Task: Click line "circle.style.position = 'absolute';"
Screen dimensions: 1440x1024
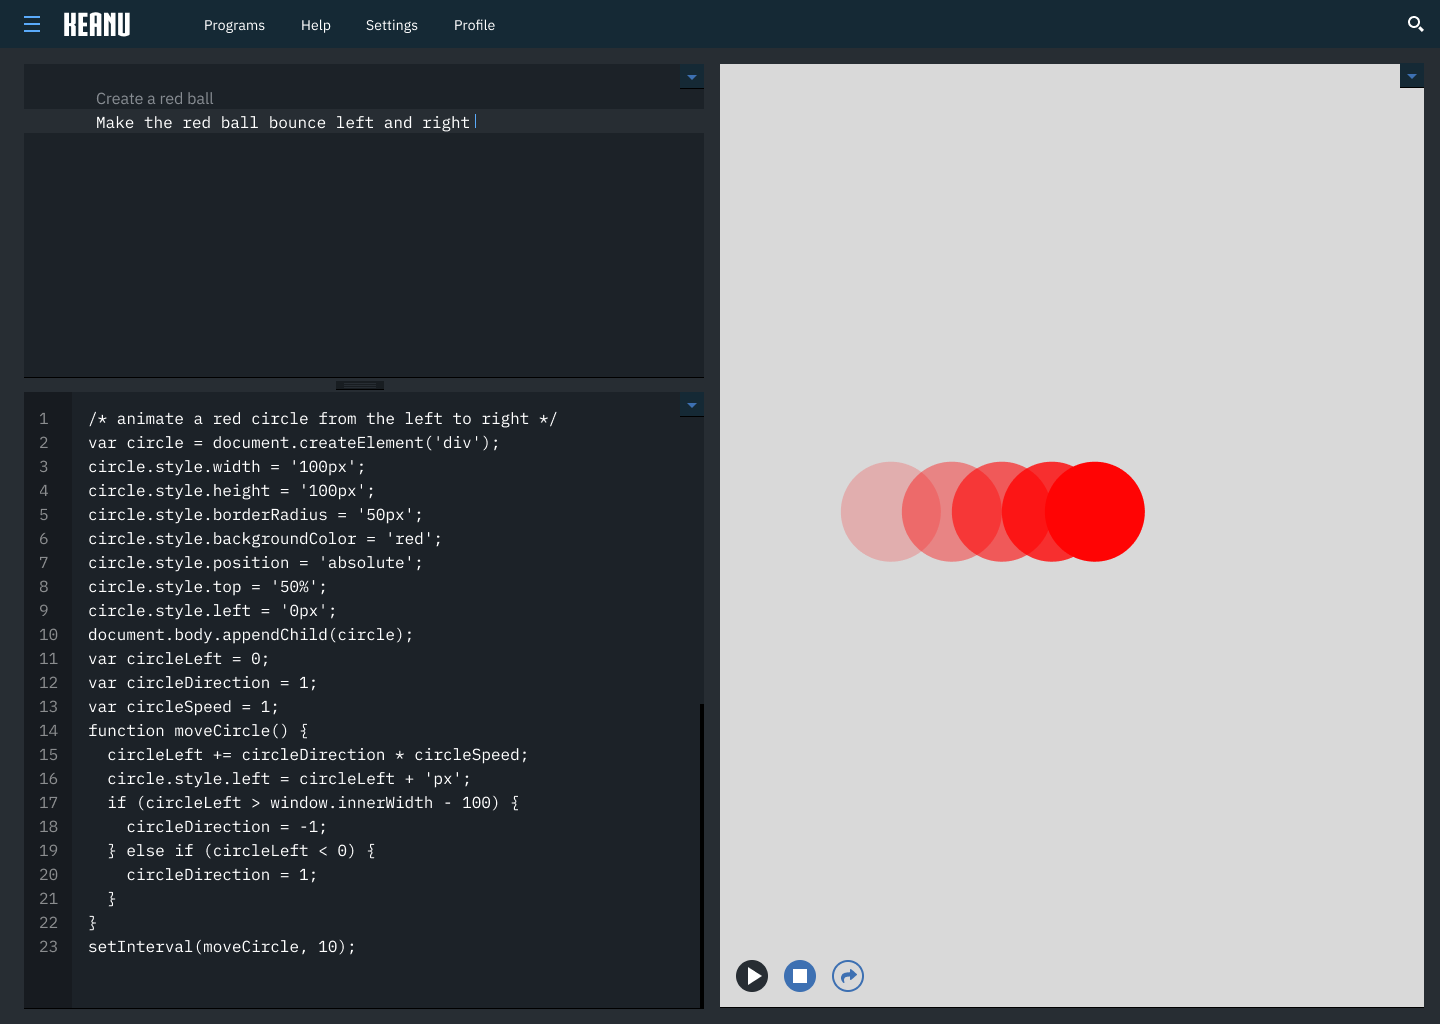Action: pos(255,563)
